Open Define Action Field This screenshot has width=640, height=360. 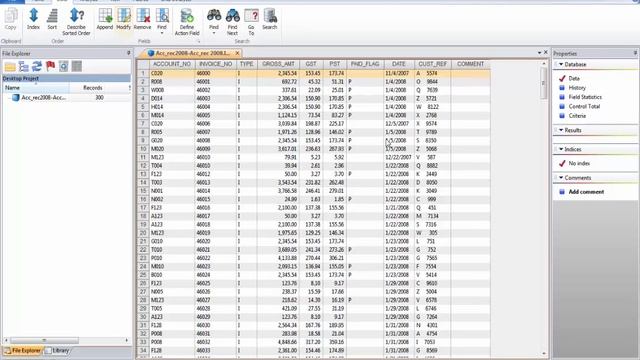point(187,22)
